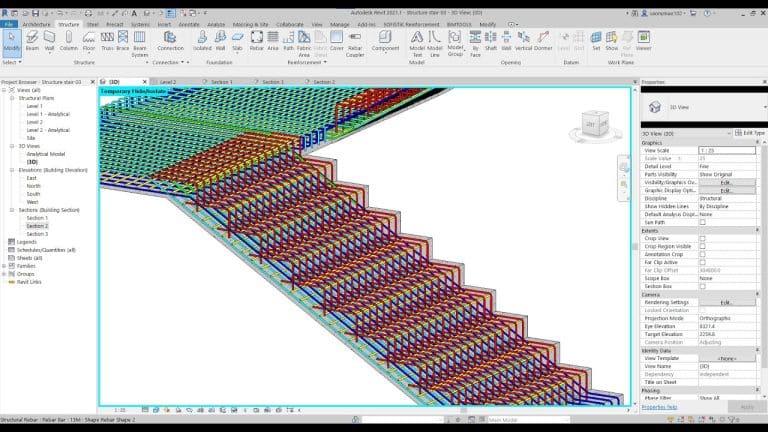
Task: Collapse Sections (Building Section) node
Action: click(x=12, y=210)
